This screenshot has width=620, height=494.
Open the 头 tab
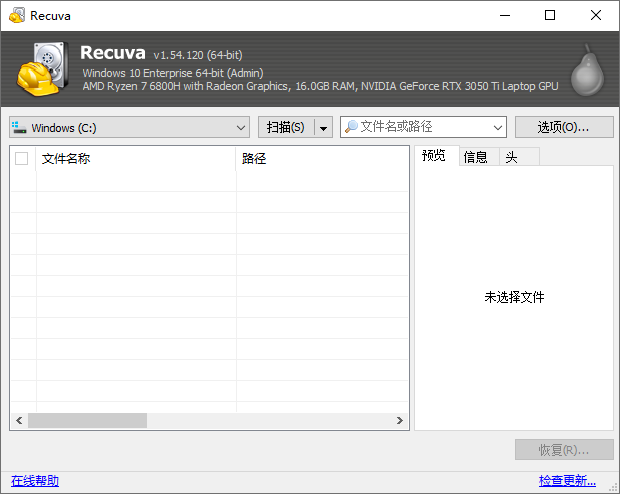(x=511, y=157)
